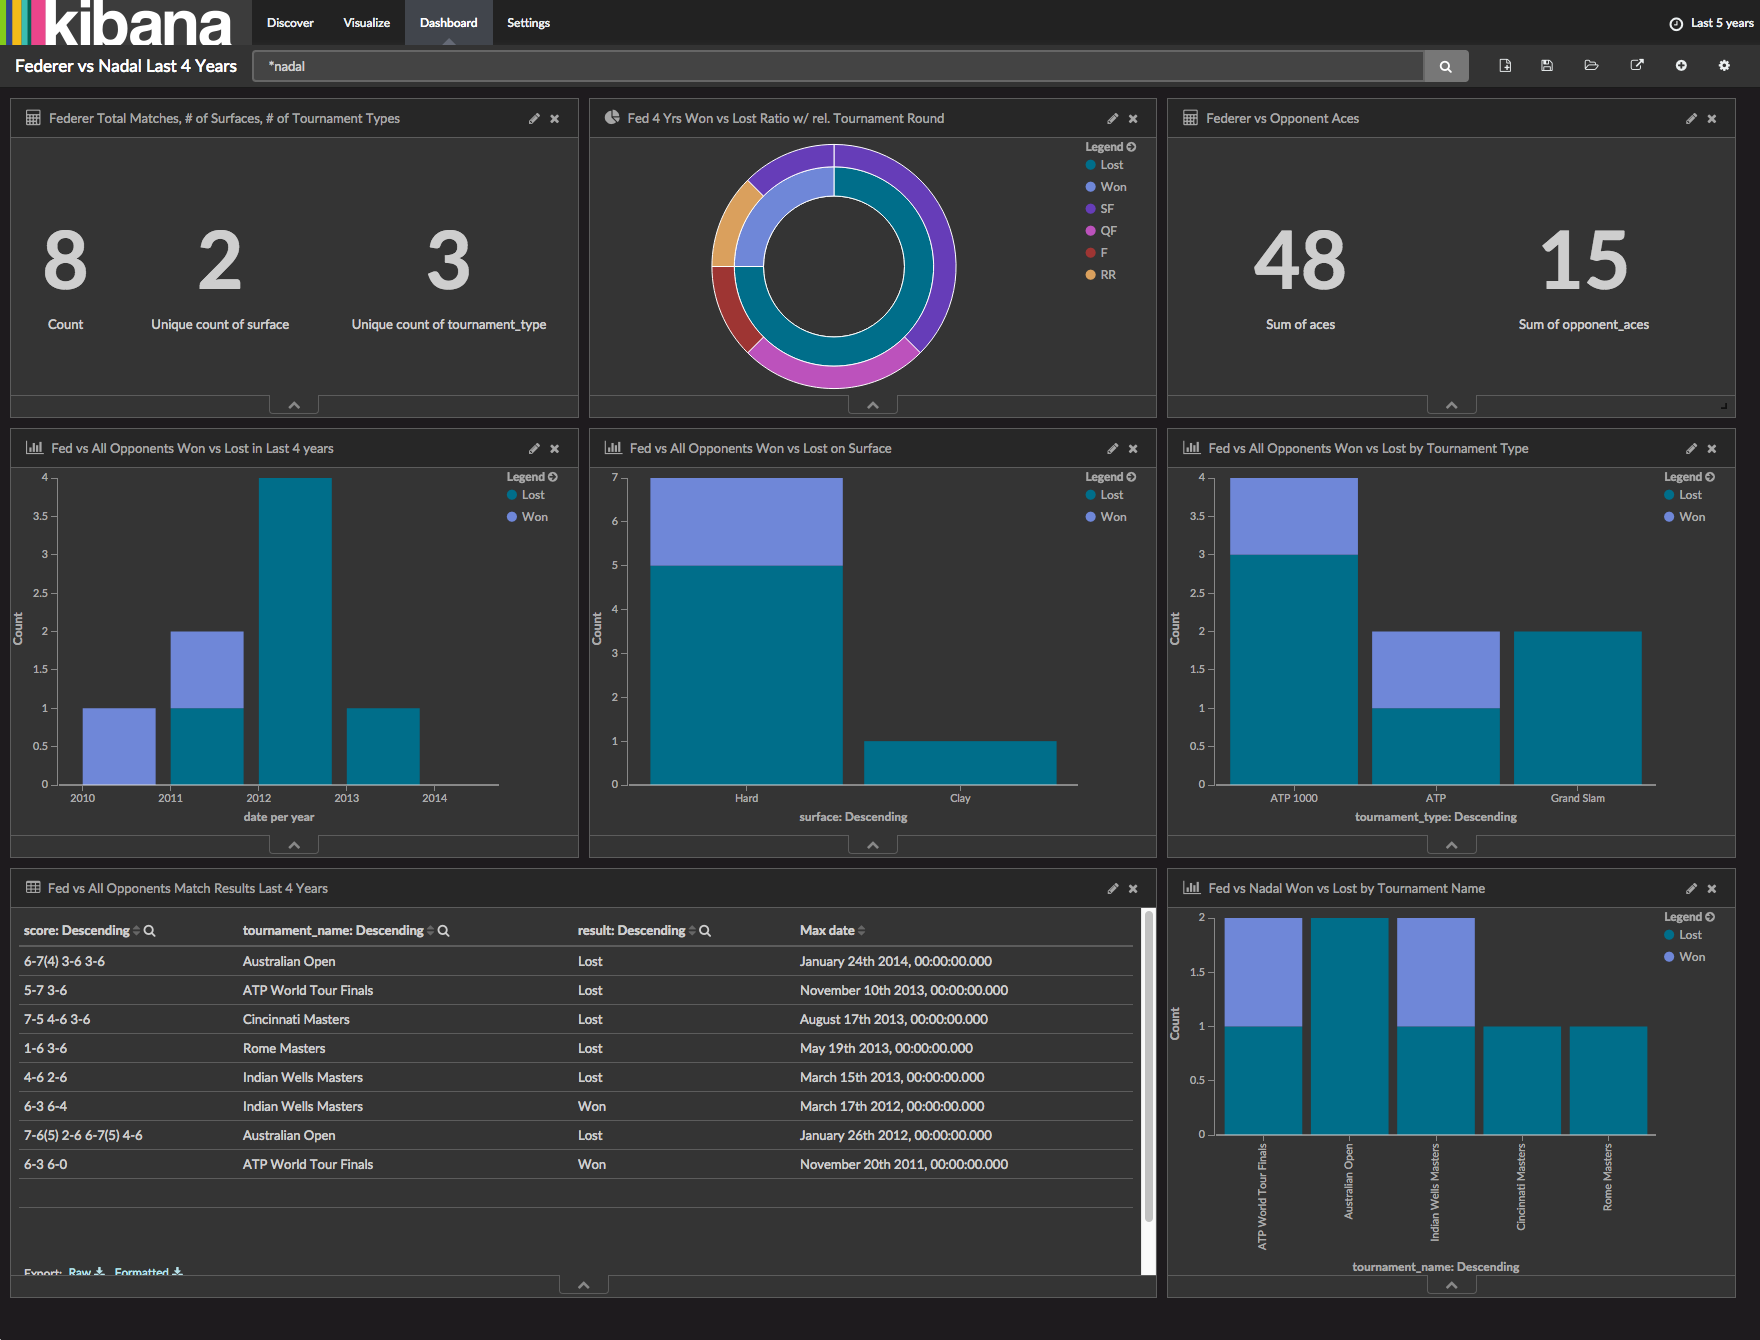
Task: Save the dashboard icon
Action: tap(1547, 66)
